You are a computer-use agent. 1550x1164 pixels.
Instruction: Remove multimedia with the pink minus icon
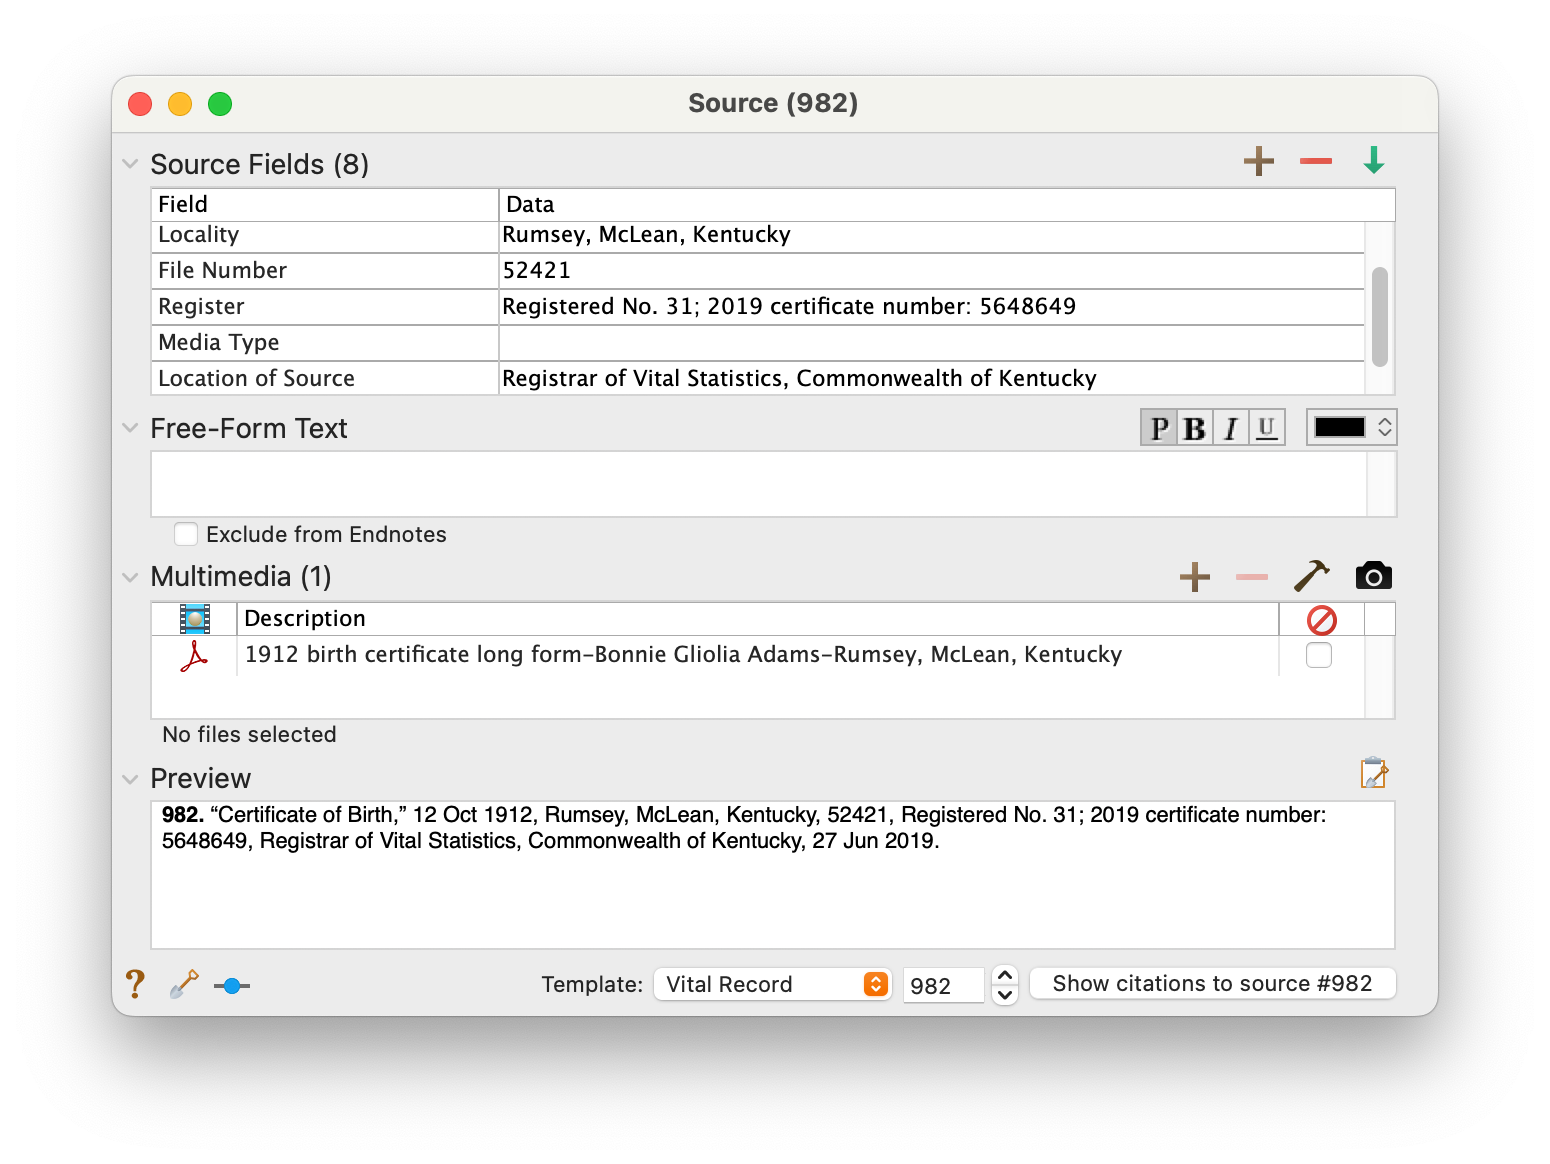[1251, 577]
